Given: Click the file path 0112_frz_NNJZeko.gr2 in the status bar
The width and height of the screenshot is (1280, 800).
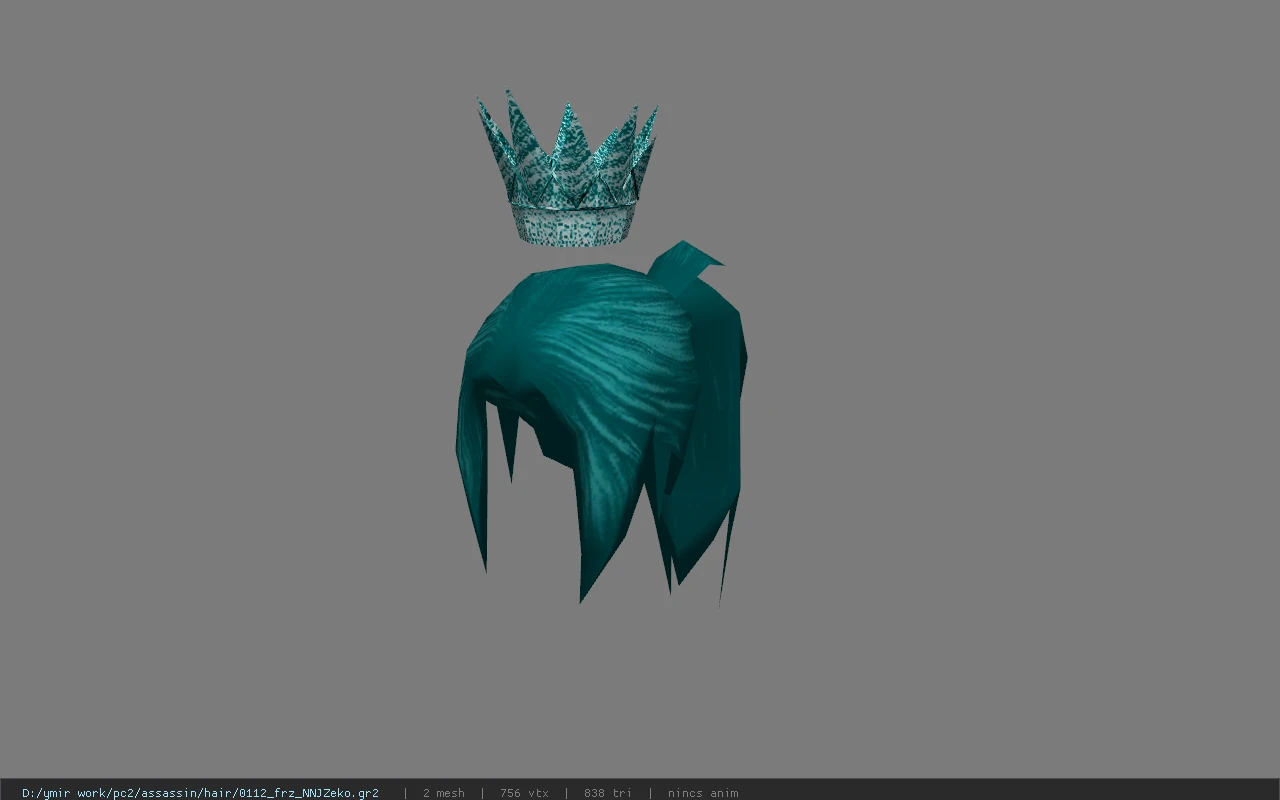Looking at the screenshot, I should (200, 793).
